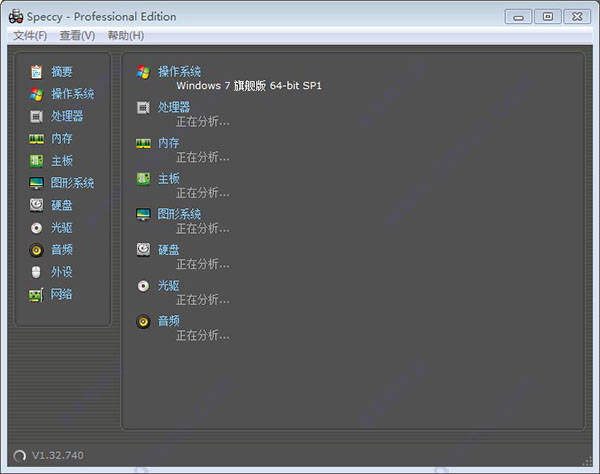Open the 内存 RAM icon in sidebar
600x474 pixels.
[x=36, y=139]
